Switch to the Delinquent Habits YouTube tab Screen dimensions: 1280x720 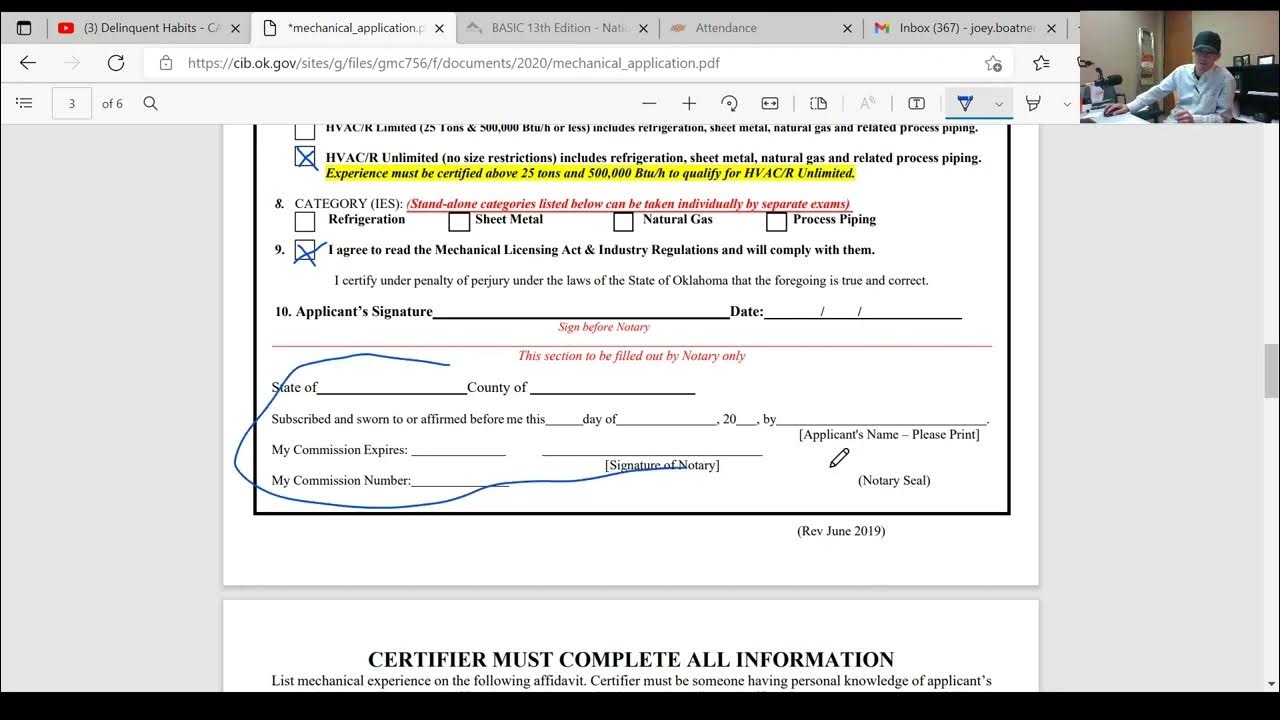148,28
